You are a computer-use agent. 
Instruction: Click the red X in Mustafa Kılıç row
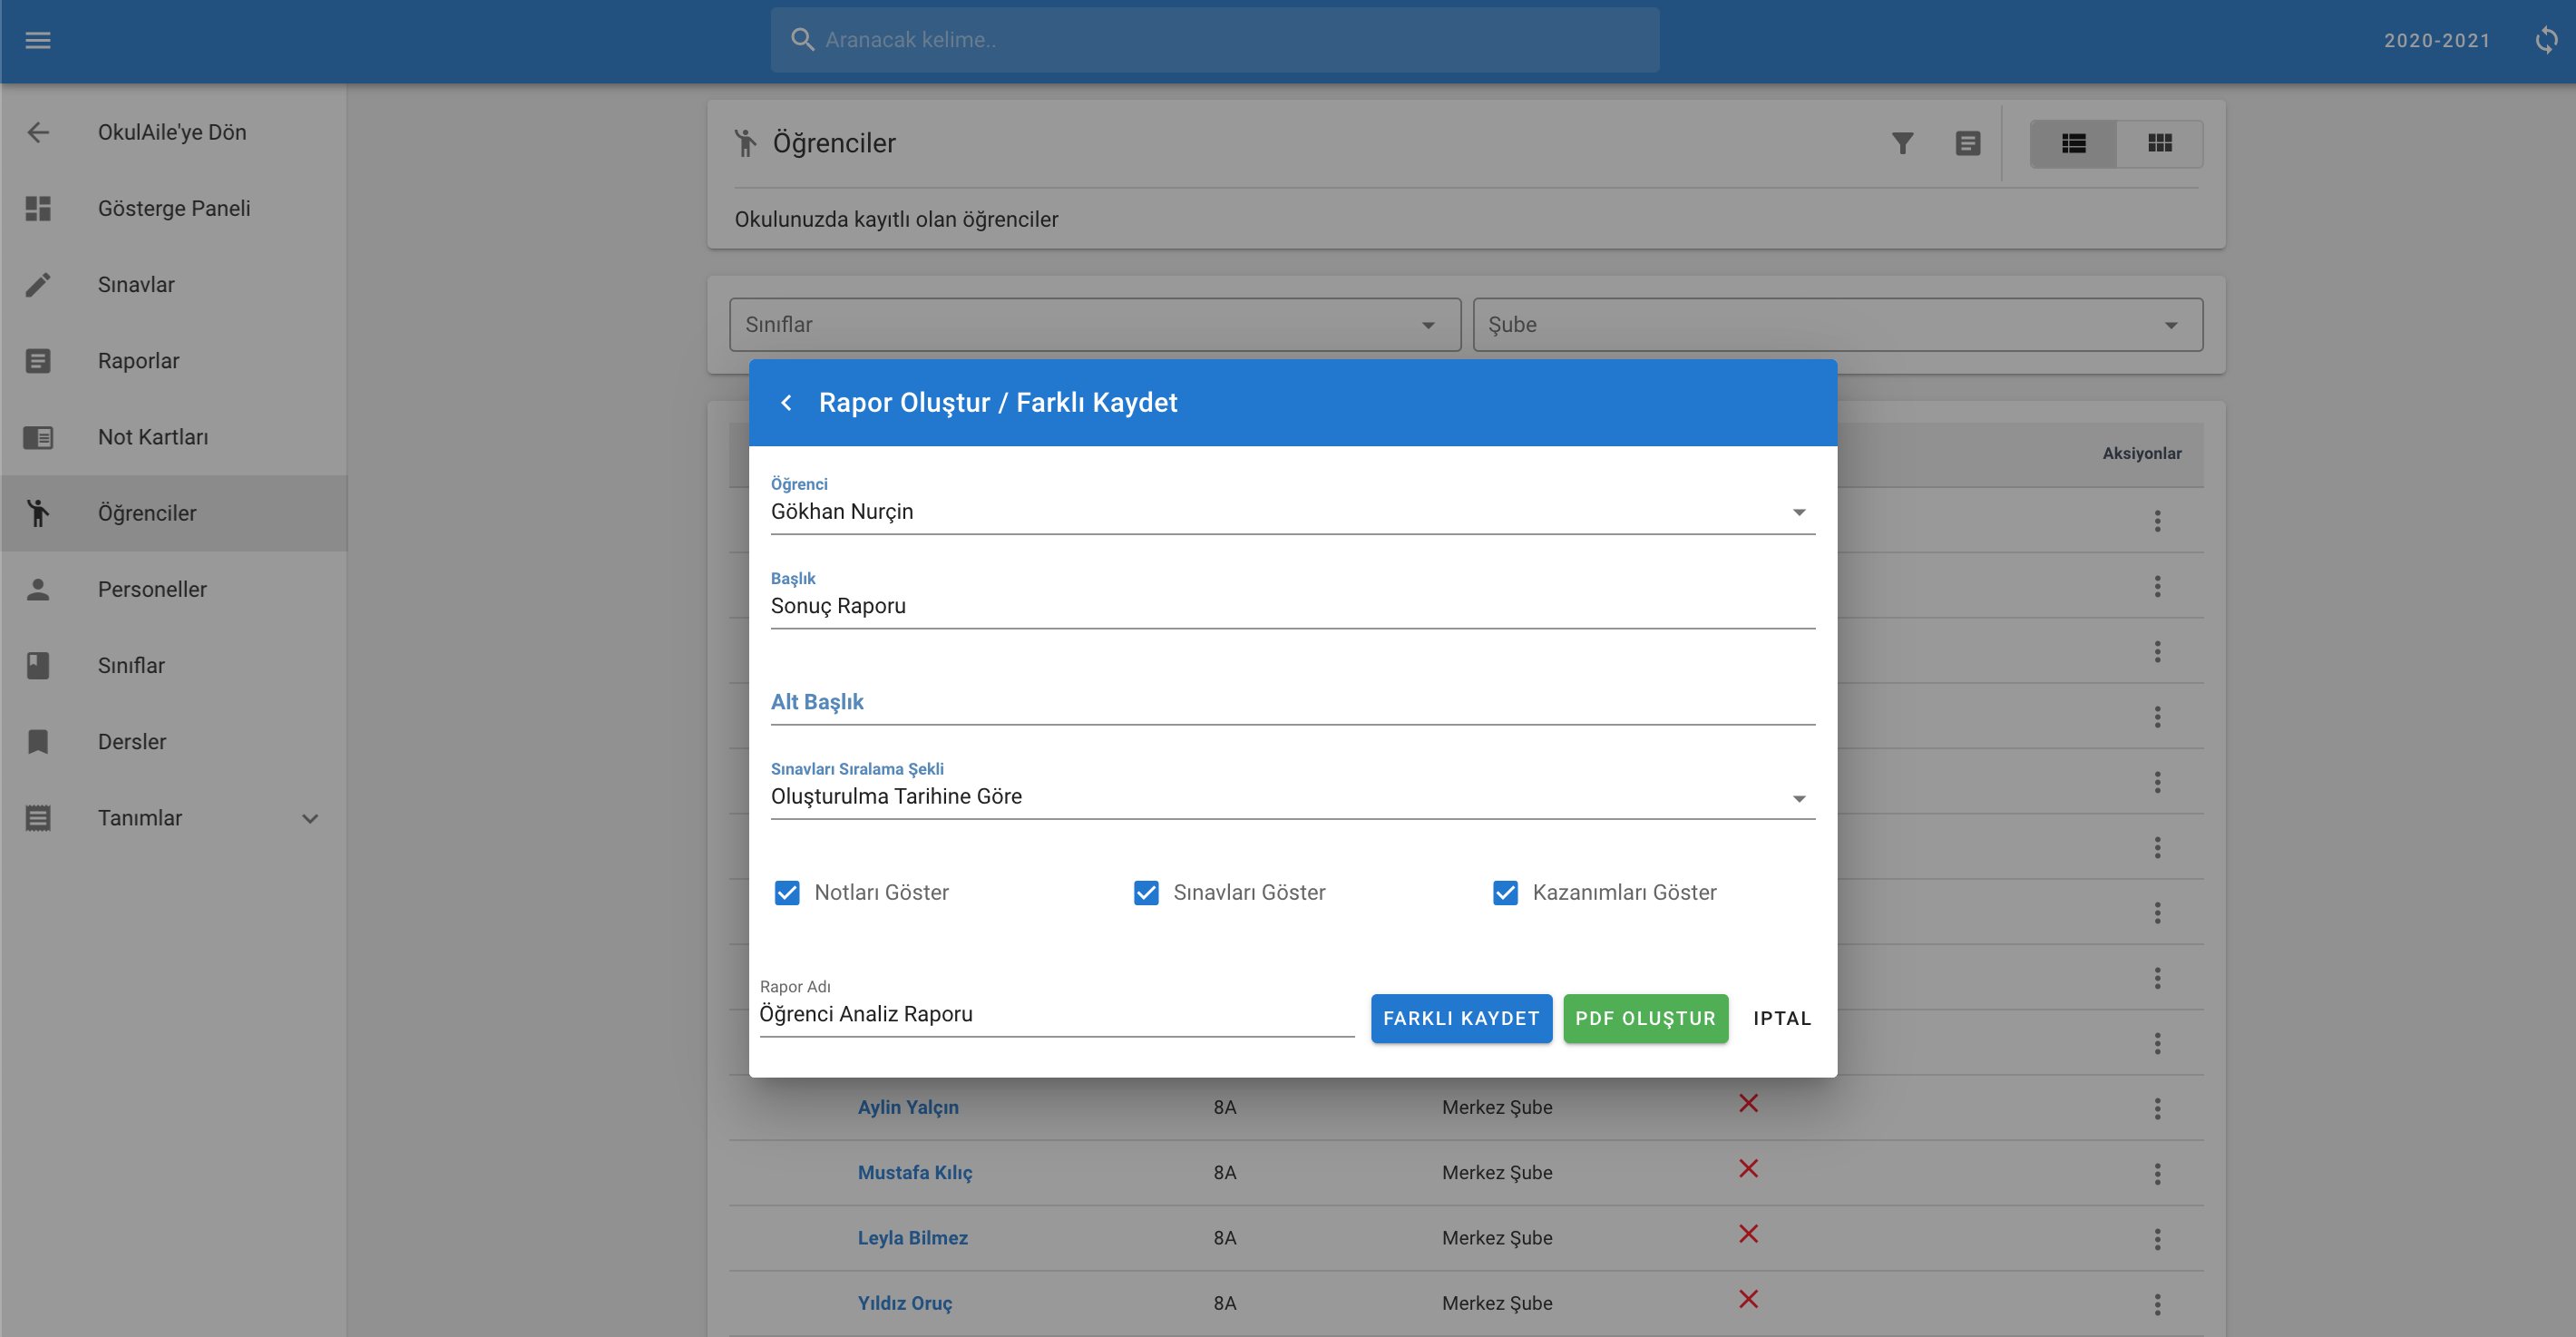pos(1748,1168)
